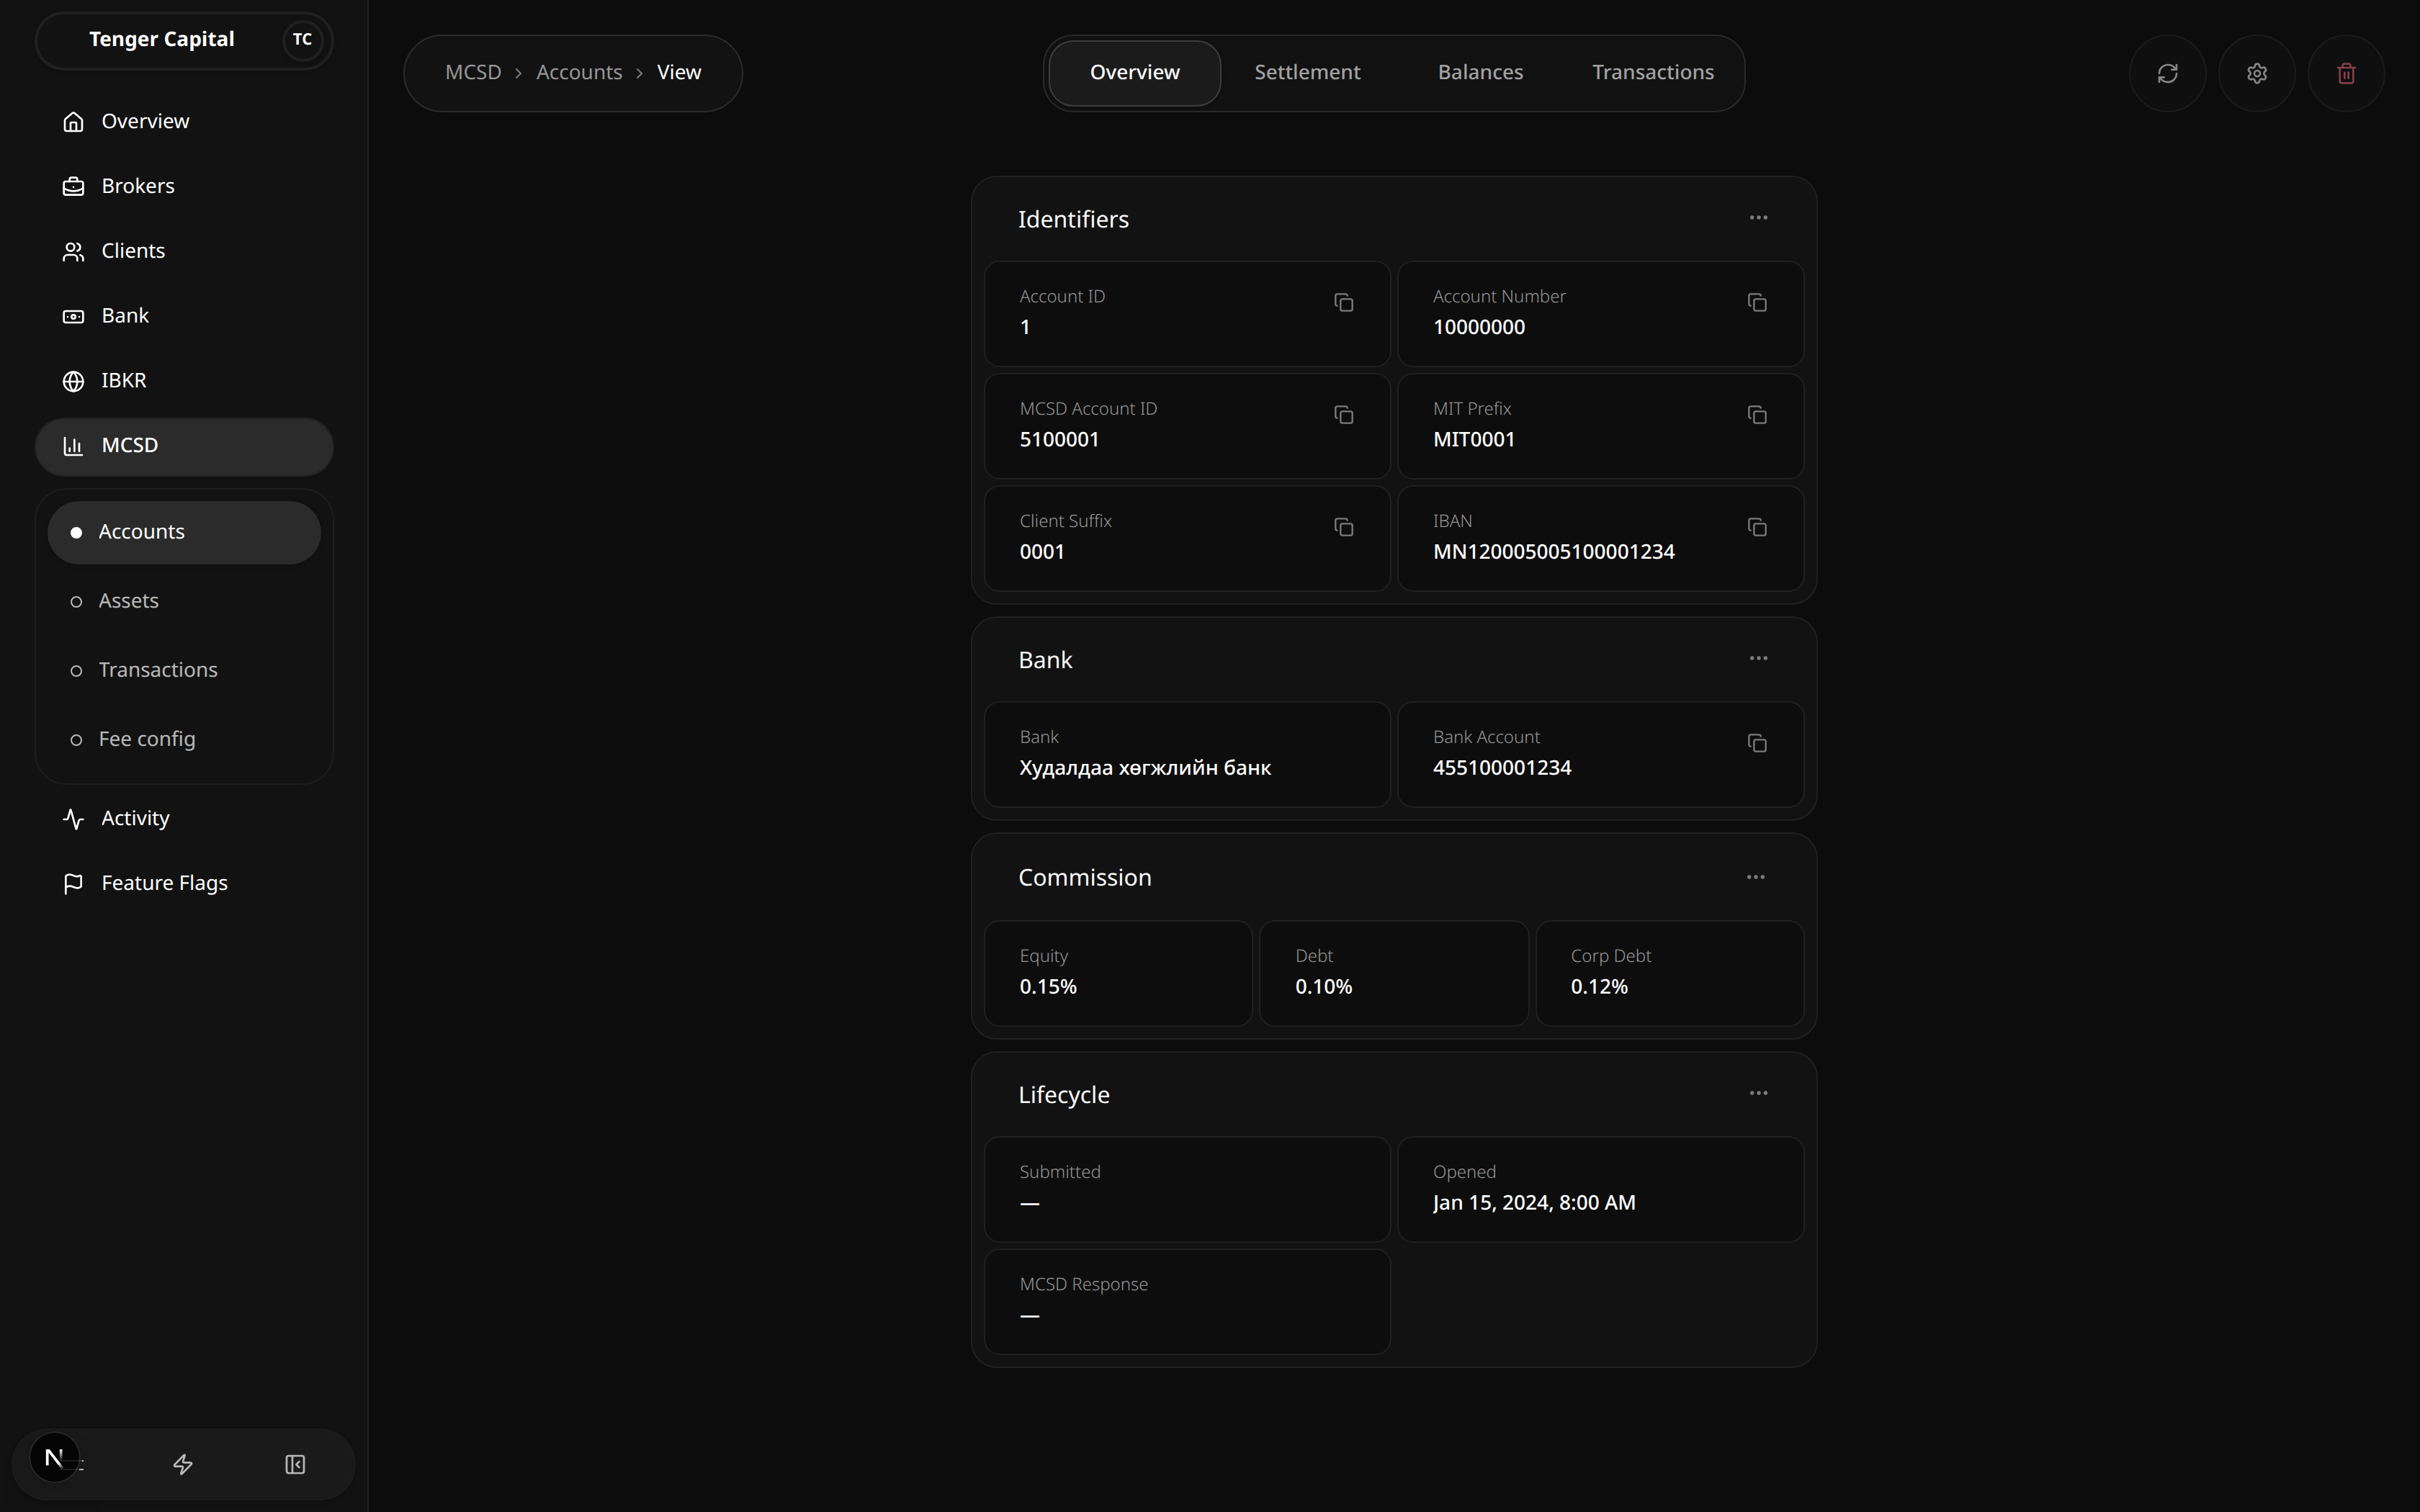Select Transactions in the MCSD submenu

(x=184, y=670)
